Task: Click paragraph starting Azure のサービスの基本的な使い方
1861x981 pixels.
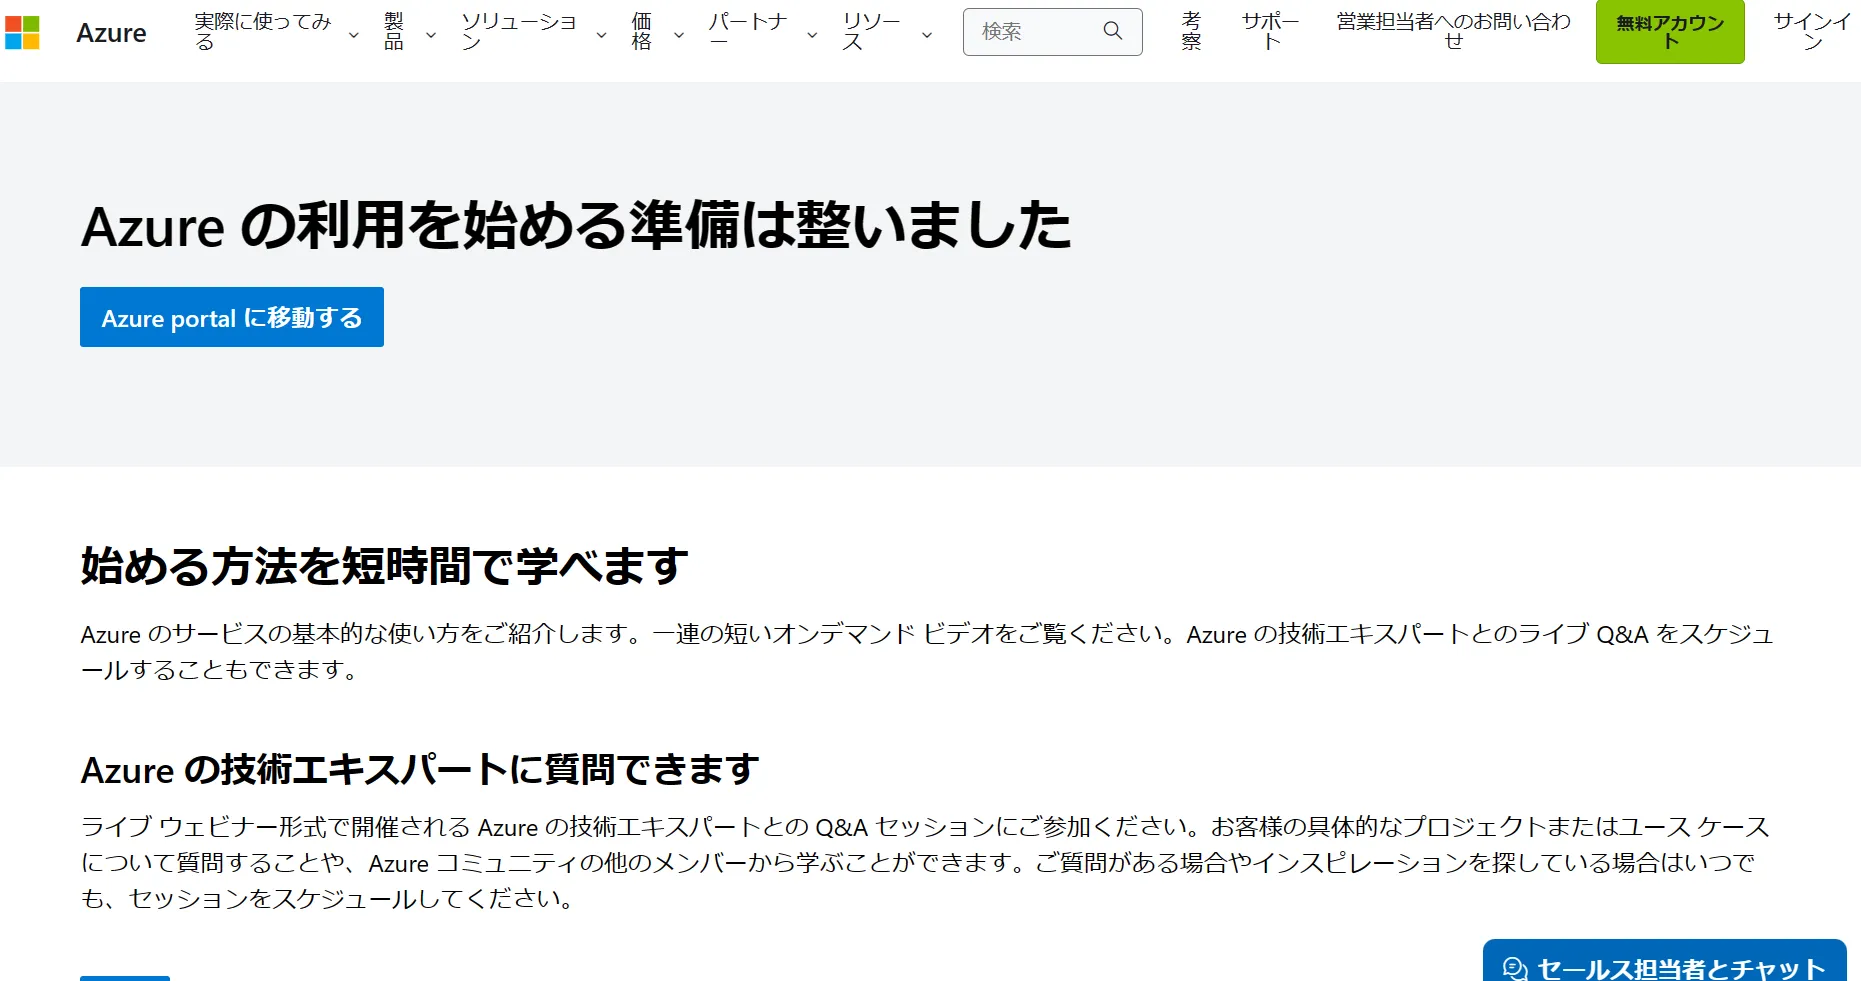Action: tap(927, 652)
